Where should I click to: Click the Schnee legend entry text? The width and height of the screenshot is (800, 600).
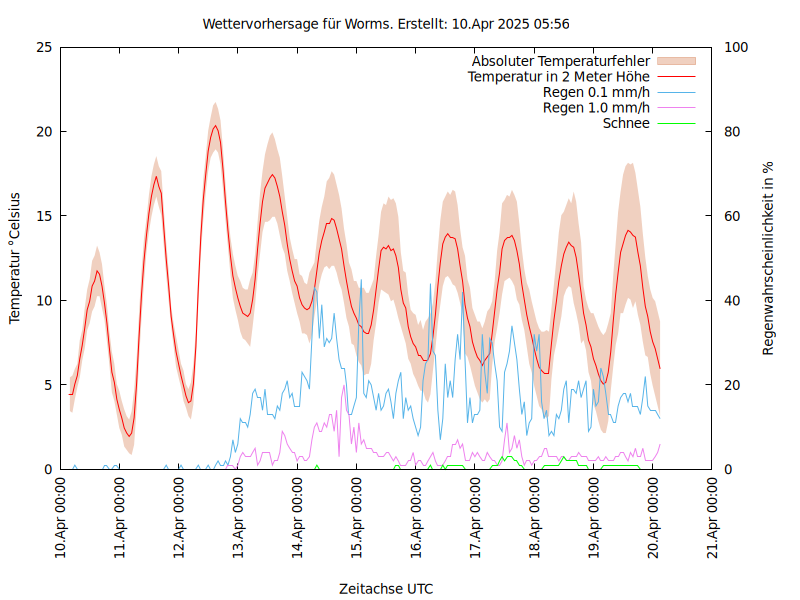tap(626, 123)
